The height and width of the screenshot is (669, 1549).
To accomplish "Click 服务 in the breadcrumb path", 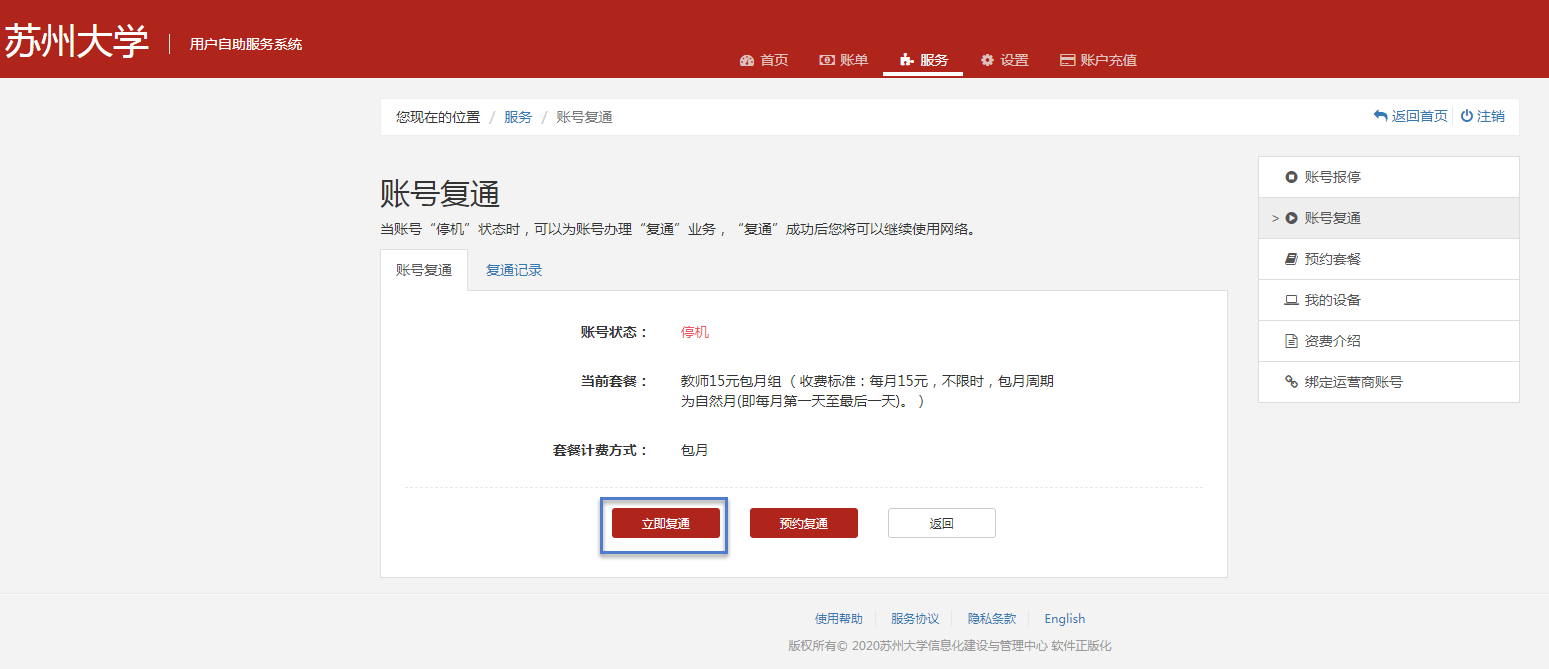I will point(518,117).
